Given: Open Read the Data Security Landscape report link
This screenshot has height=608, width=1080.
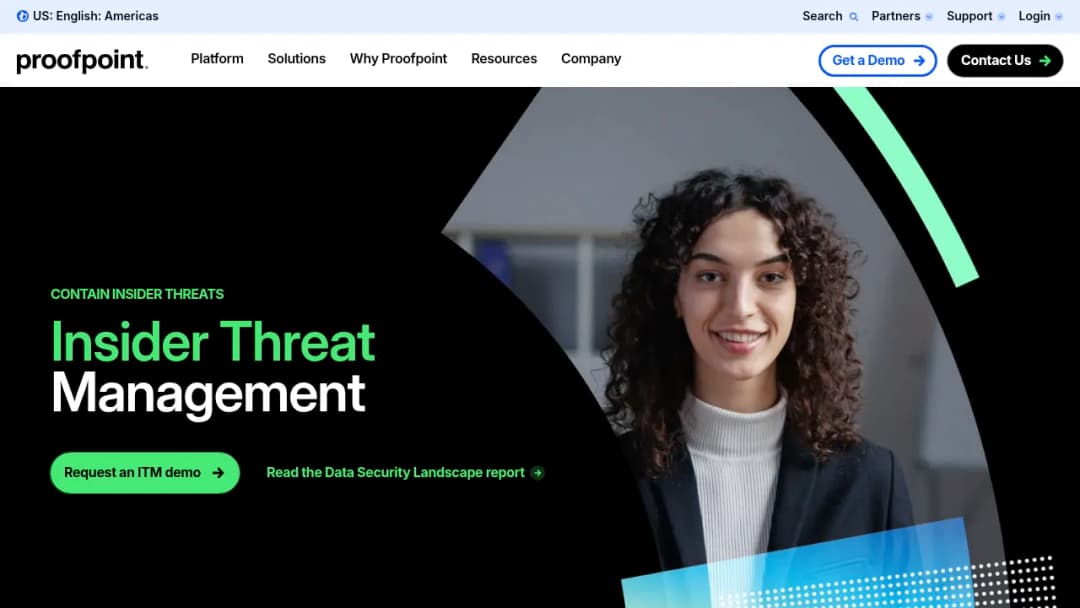Looking at the screenshot, I should [405, 472].
